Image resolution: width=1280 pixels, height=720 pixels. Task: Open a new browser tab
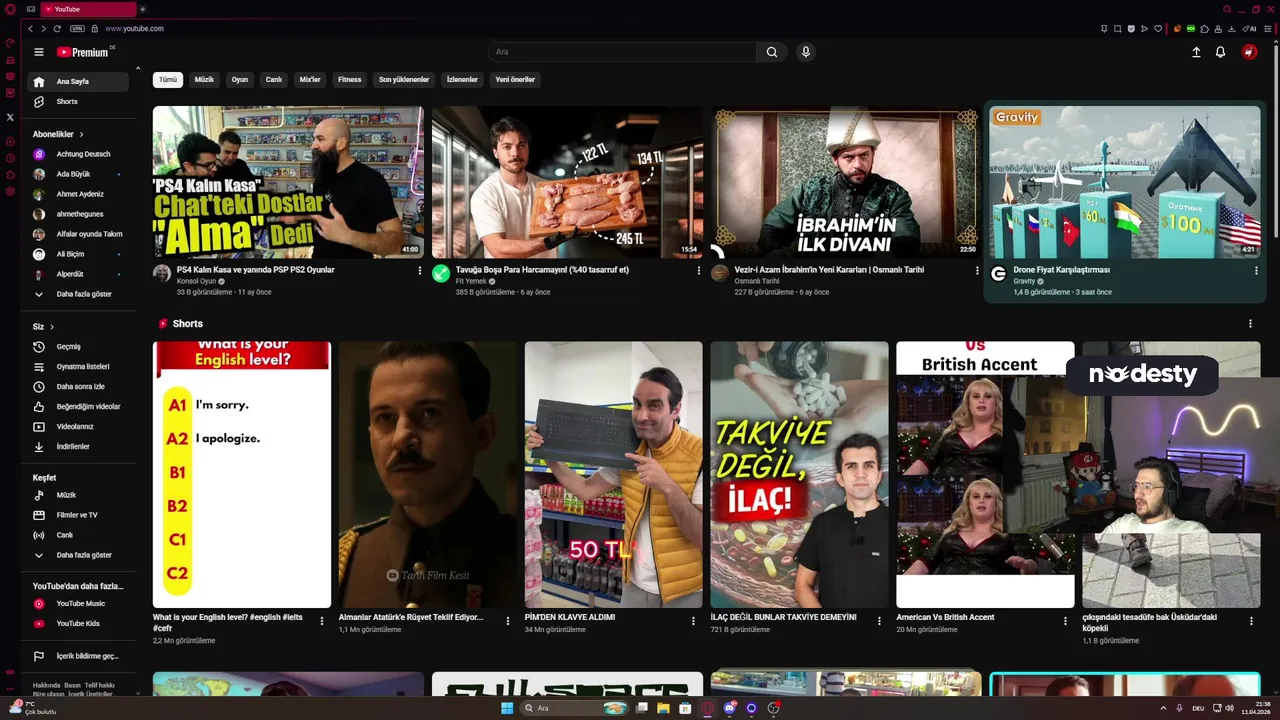(x=142, y=9)
